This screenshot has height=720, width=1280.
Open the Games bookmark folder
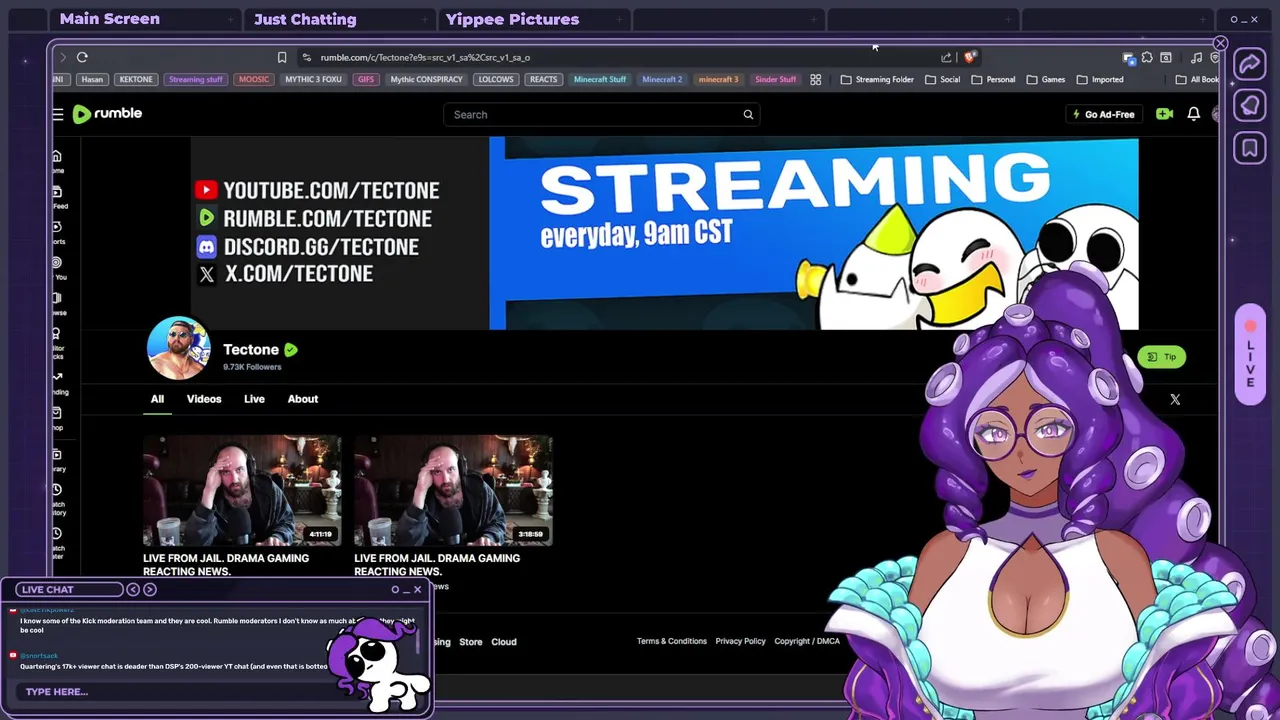[1045, 79]
